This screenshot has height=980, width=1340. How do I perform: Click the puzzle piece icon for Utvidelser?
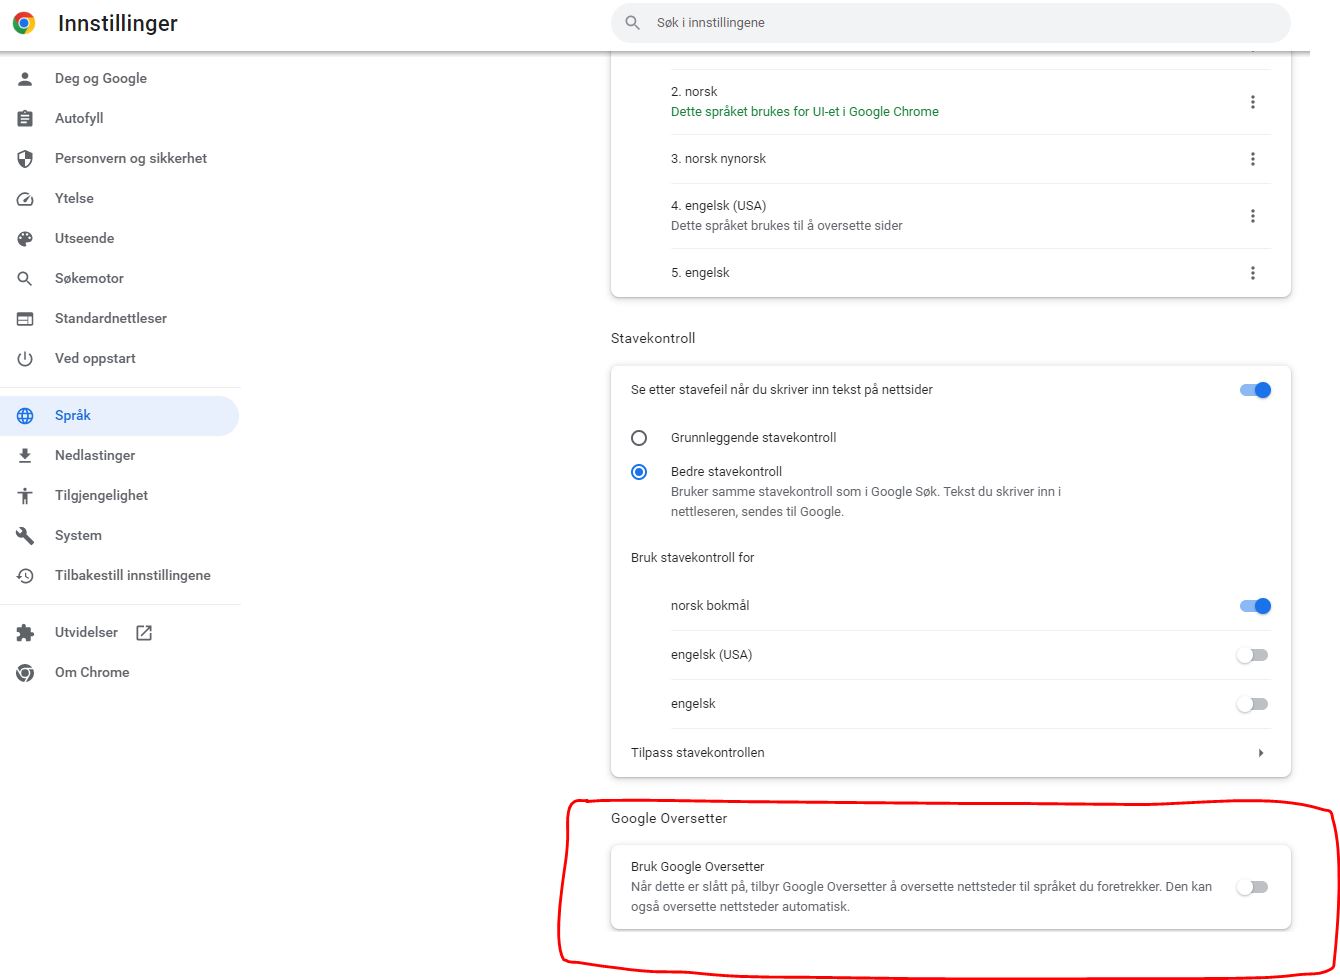(25, 632)
